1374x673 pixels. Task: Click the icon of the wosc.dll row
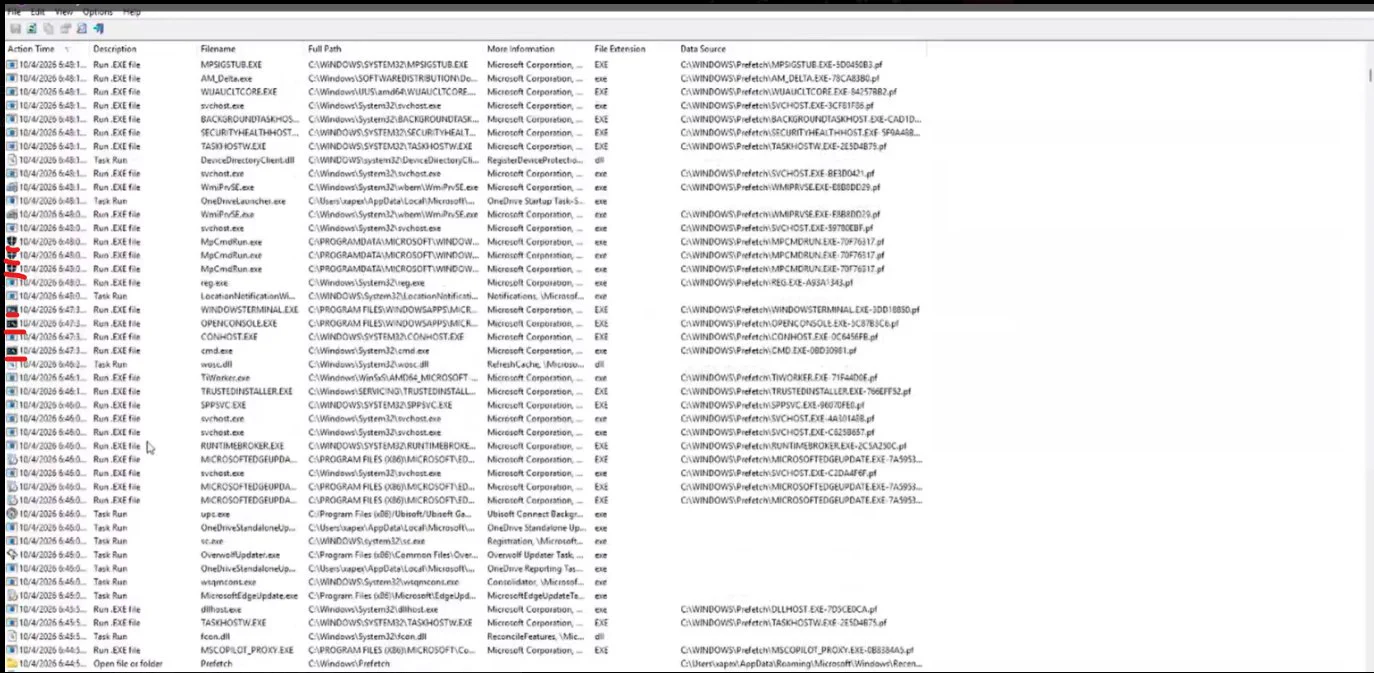coord(11,364)
